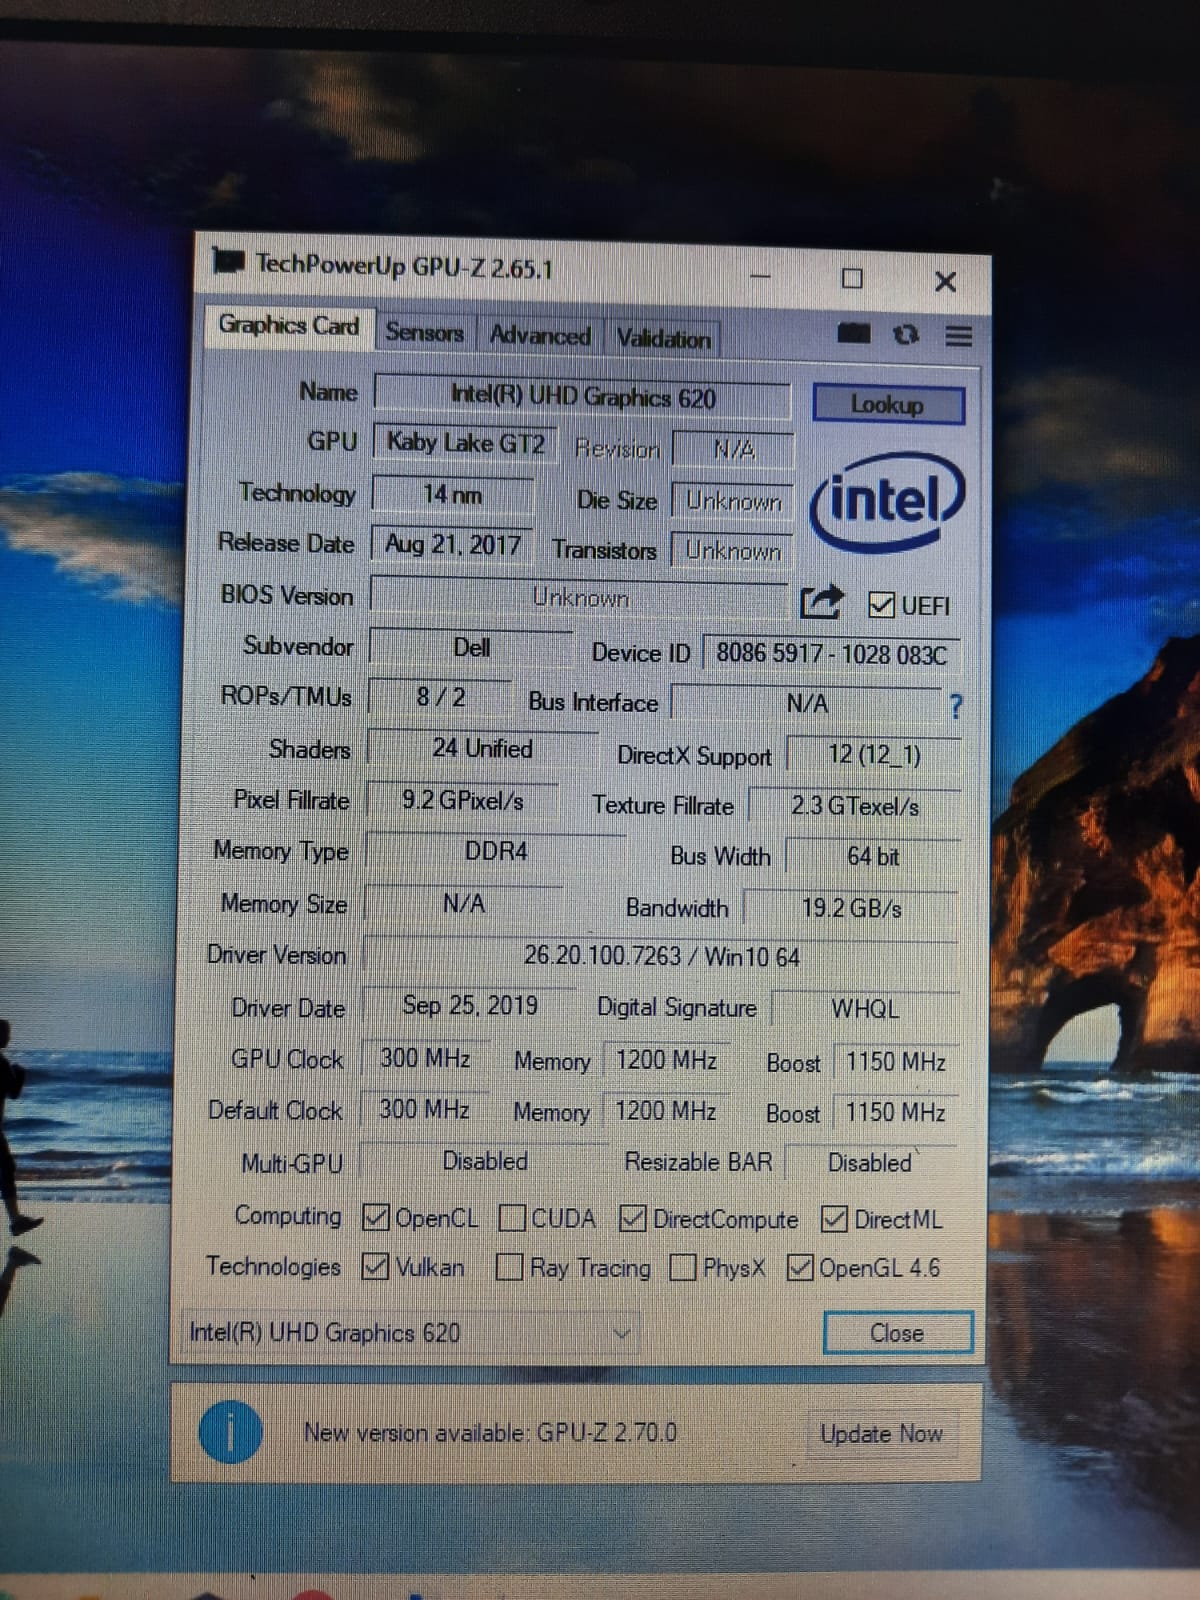Click the Driver Date value Sep 25, 2019
Image resolution: width=1200 pixels, height=1600 pixels.
[470, 1005]
